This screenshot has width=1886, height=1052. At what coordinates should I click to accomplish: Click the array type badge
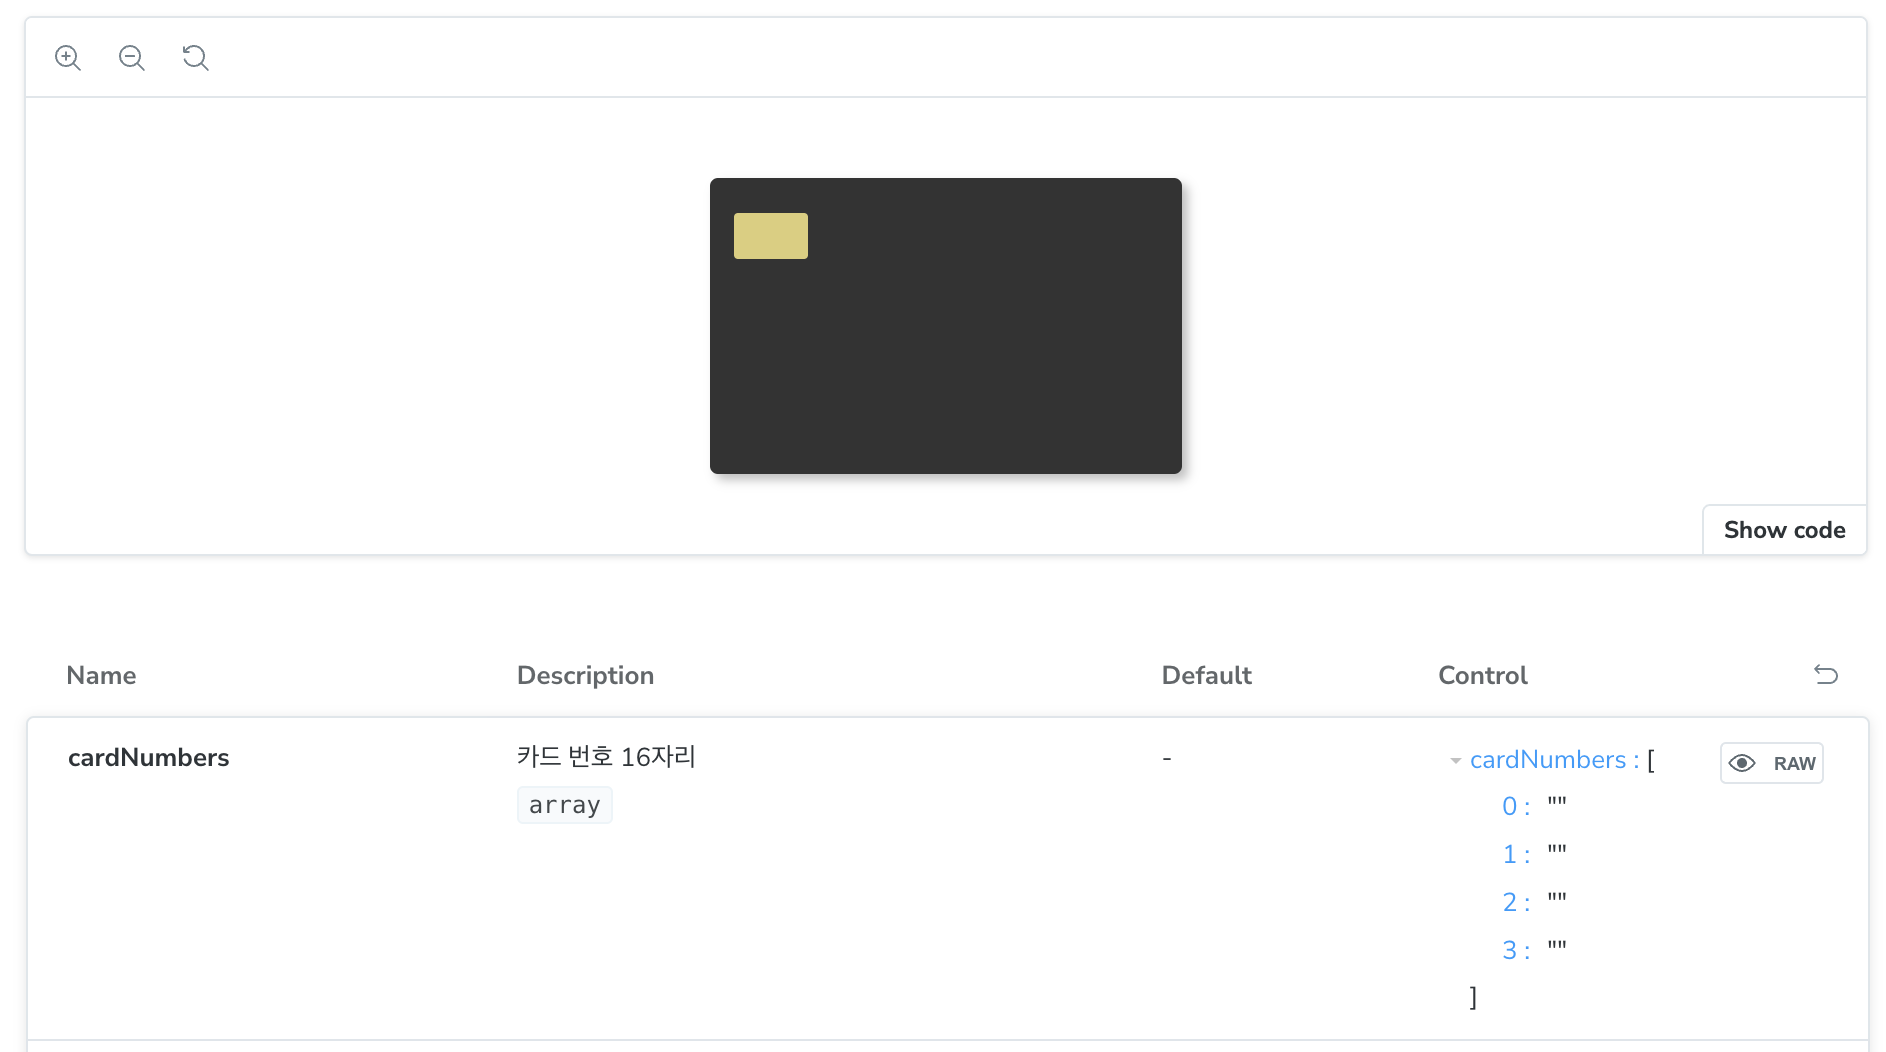(565, 805)
